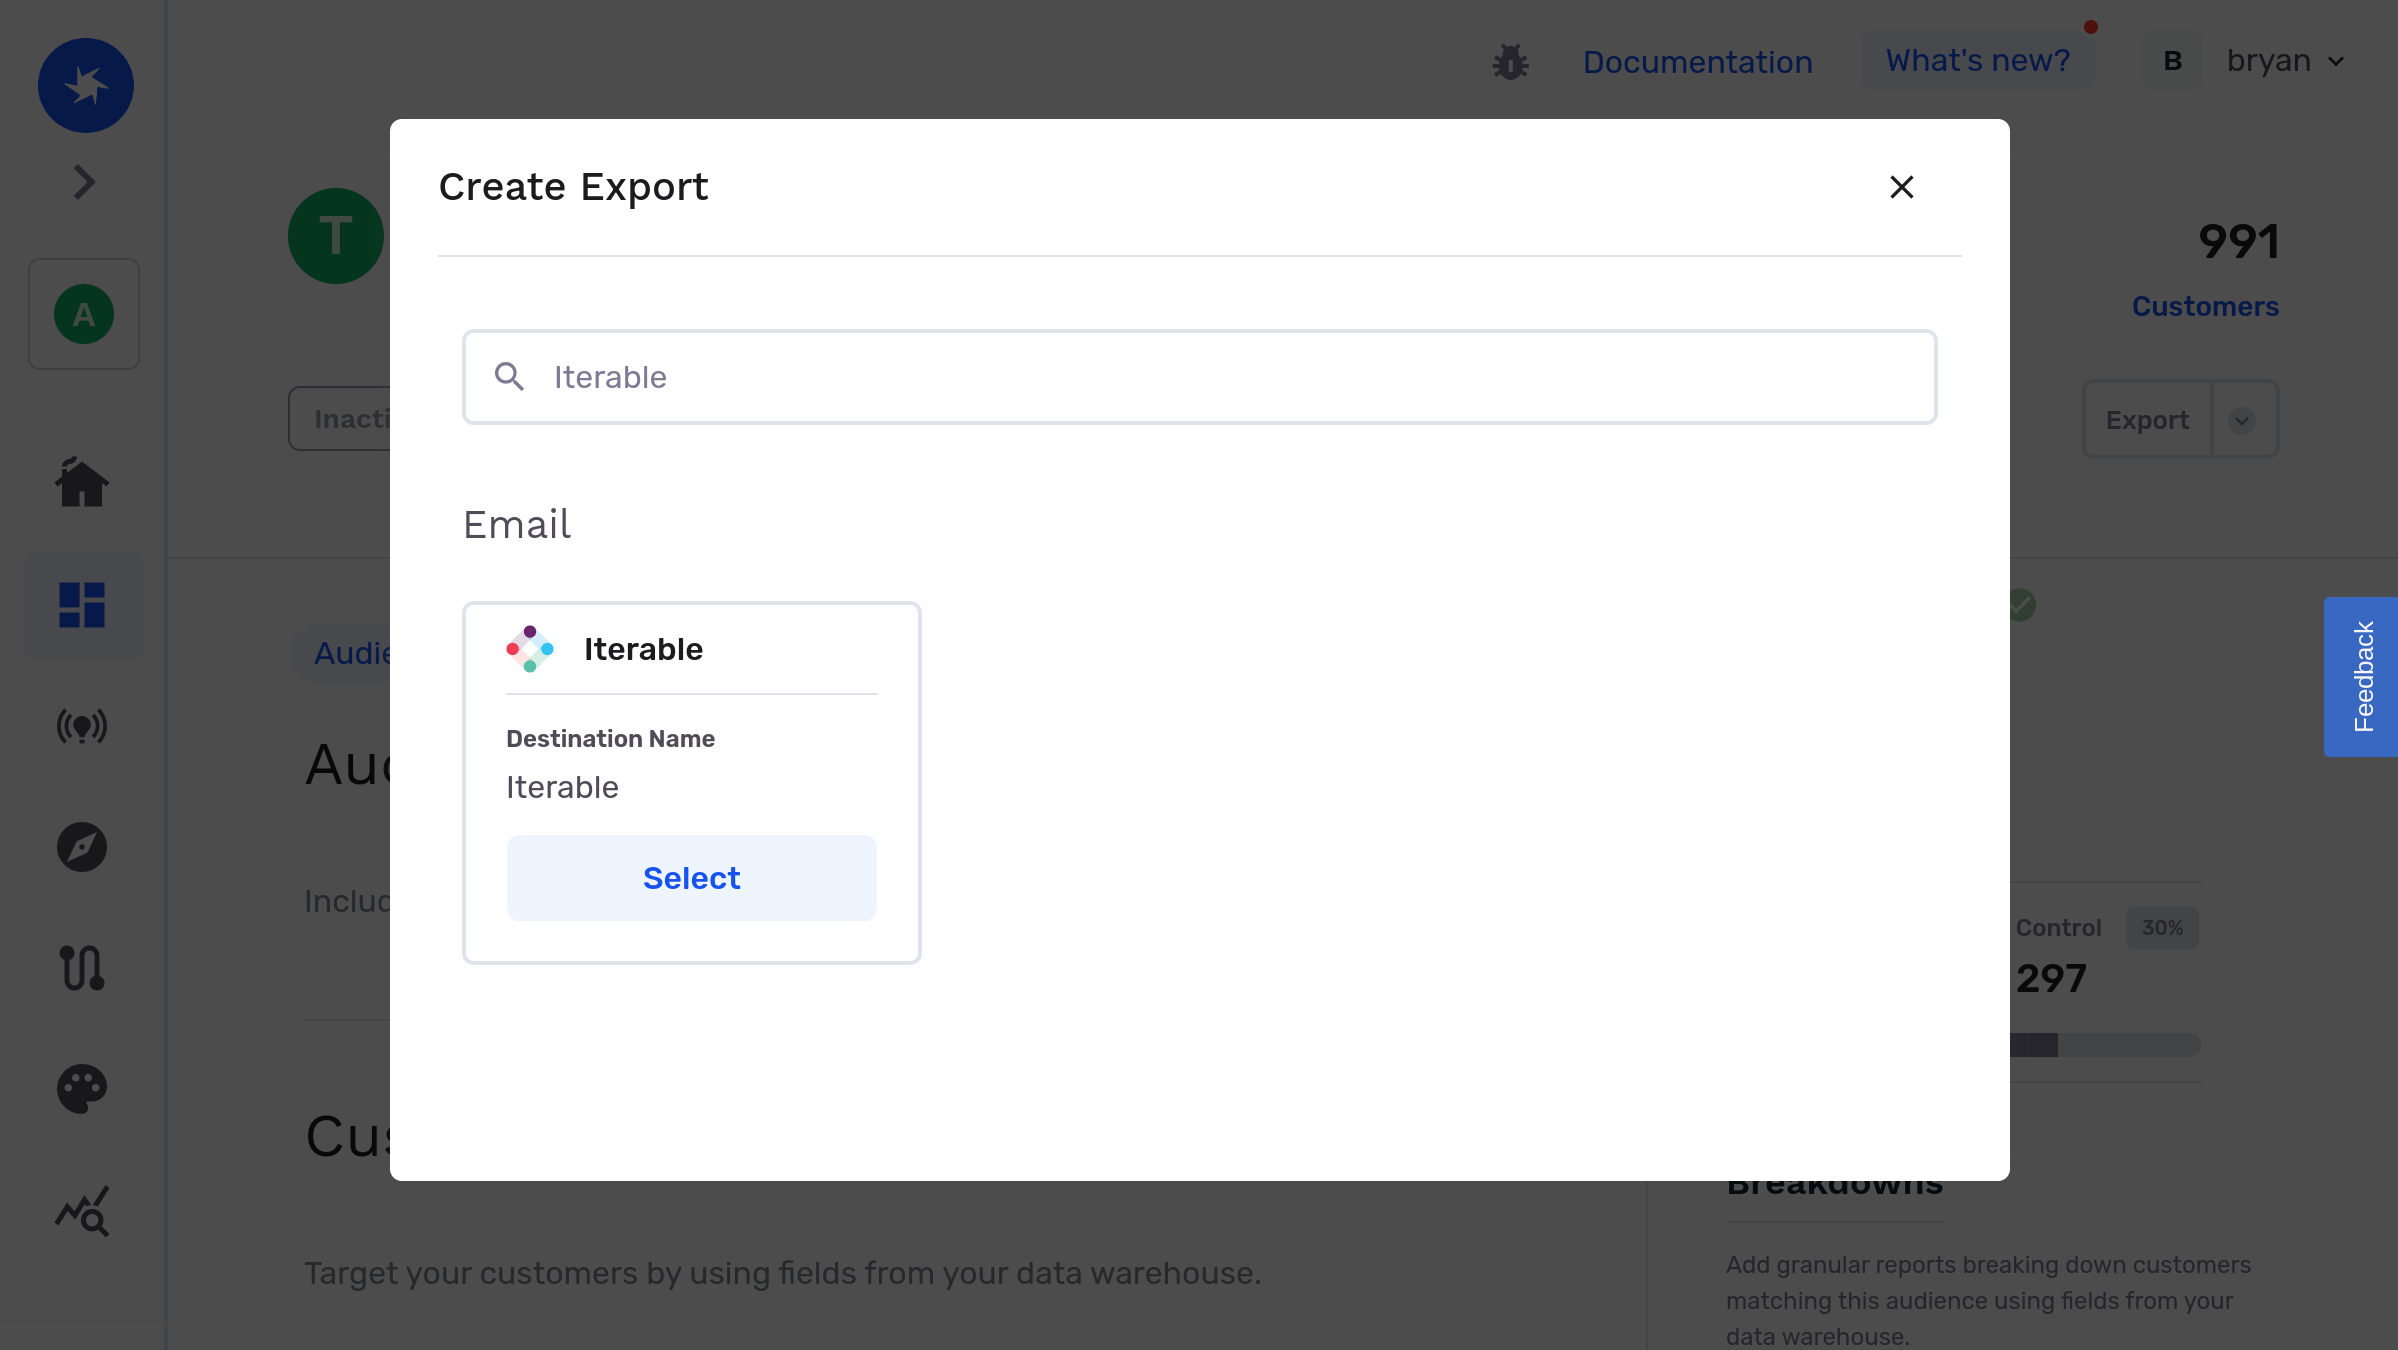Expand the Export dropdown arrow
Viewport: 2398px width, 1350px height.
coord(2242,420)
